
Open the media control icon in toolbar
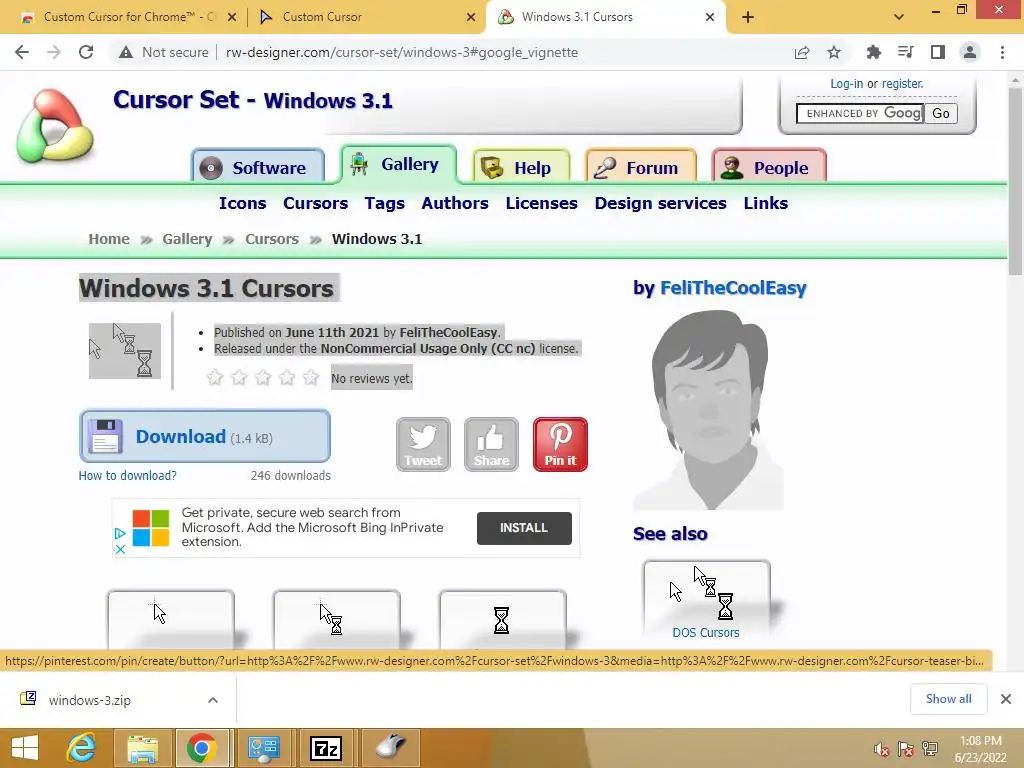tap(905, 52)
